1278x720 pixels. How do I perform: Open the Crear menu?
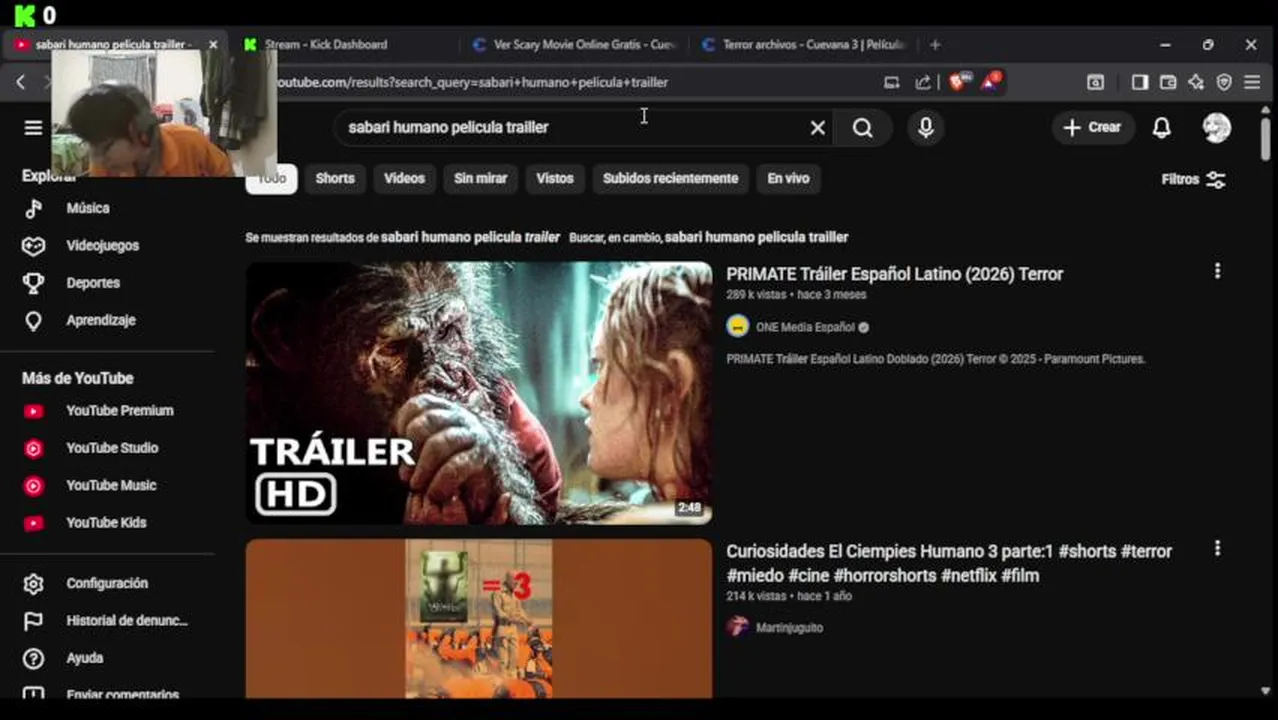click(x=1092, y=127)
